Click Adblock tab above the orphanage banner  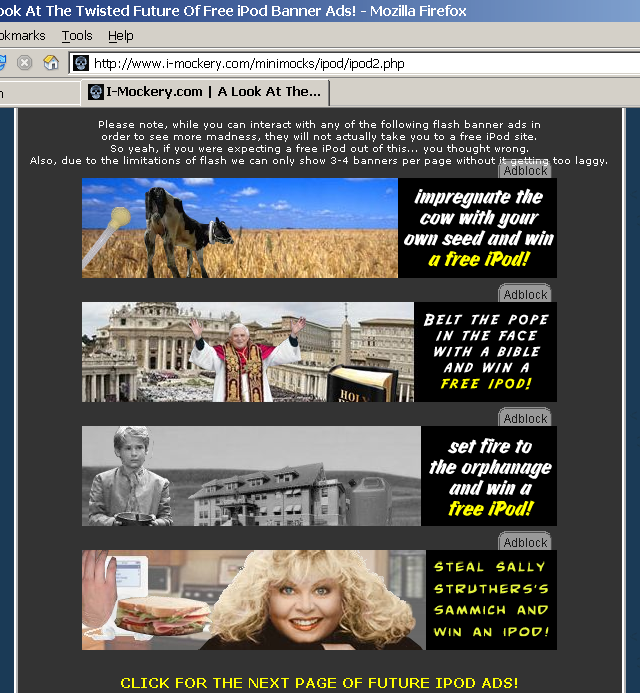525,418
